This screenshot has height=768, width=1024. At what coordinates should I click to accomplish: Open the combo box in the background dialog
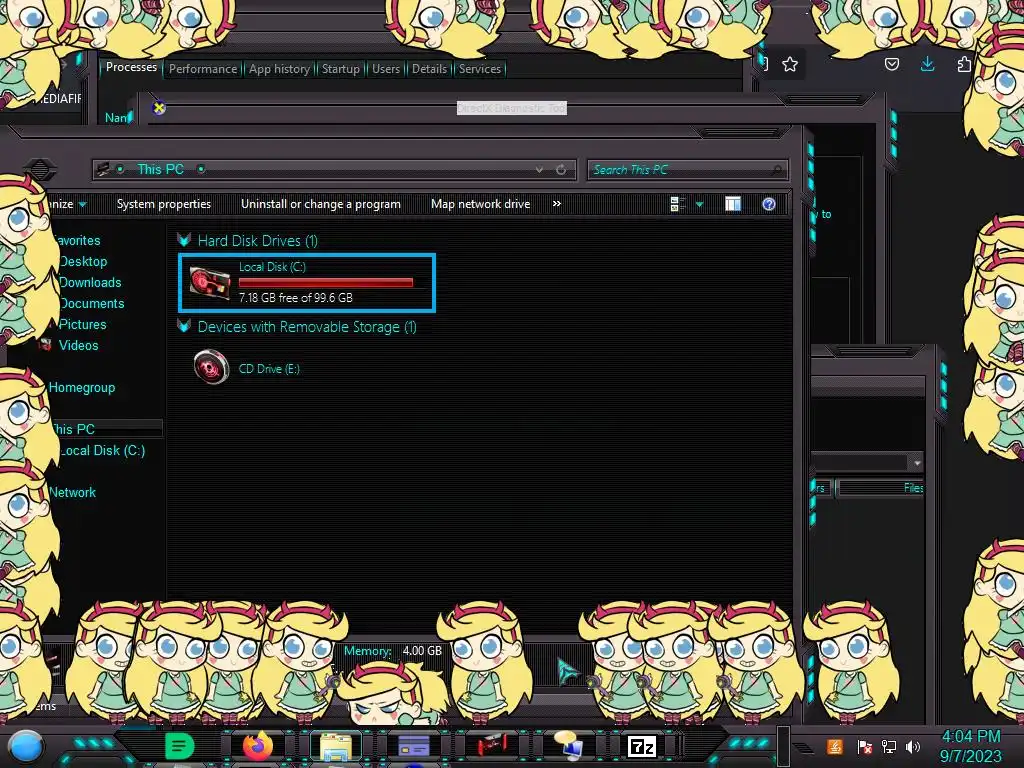[x=917, y=463]
